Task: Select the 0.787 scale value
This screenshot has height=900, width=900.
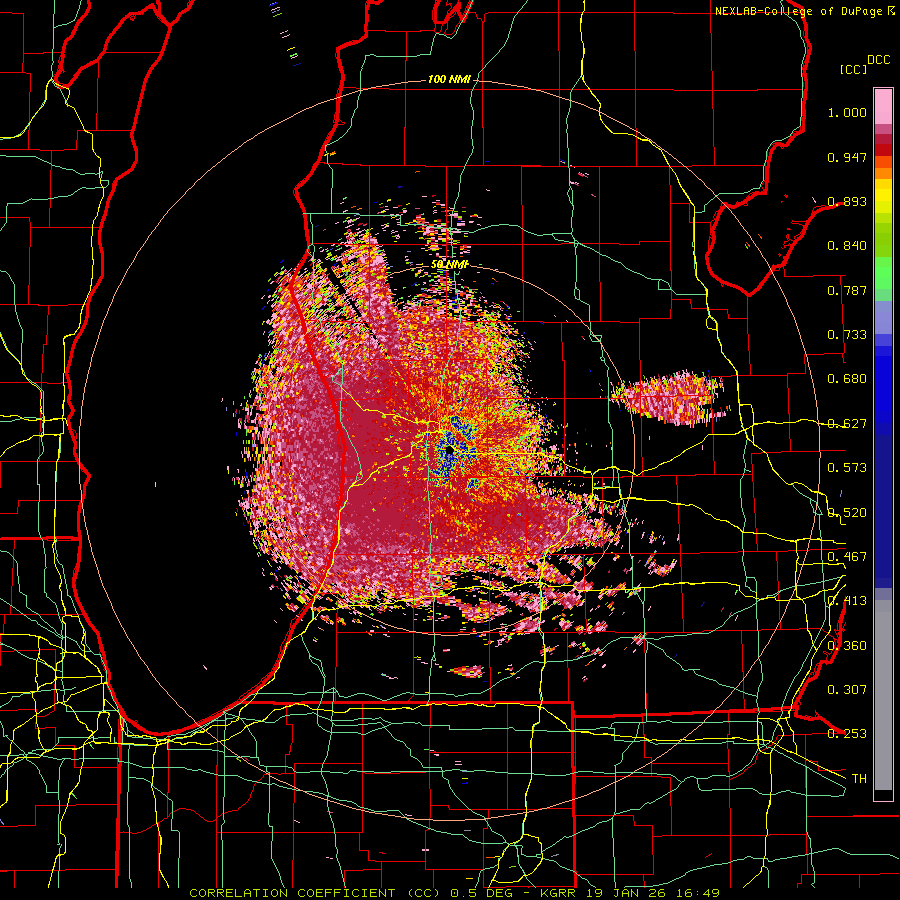Action: (847, 290)
